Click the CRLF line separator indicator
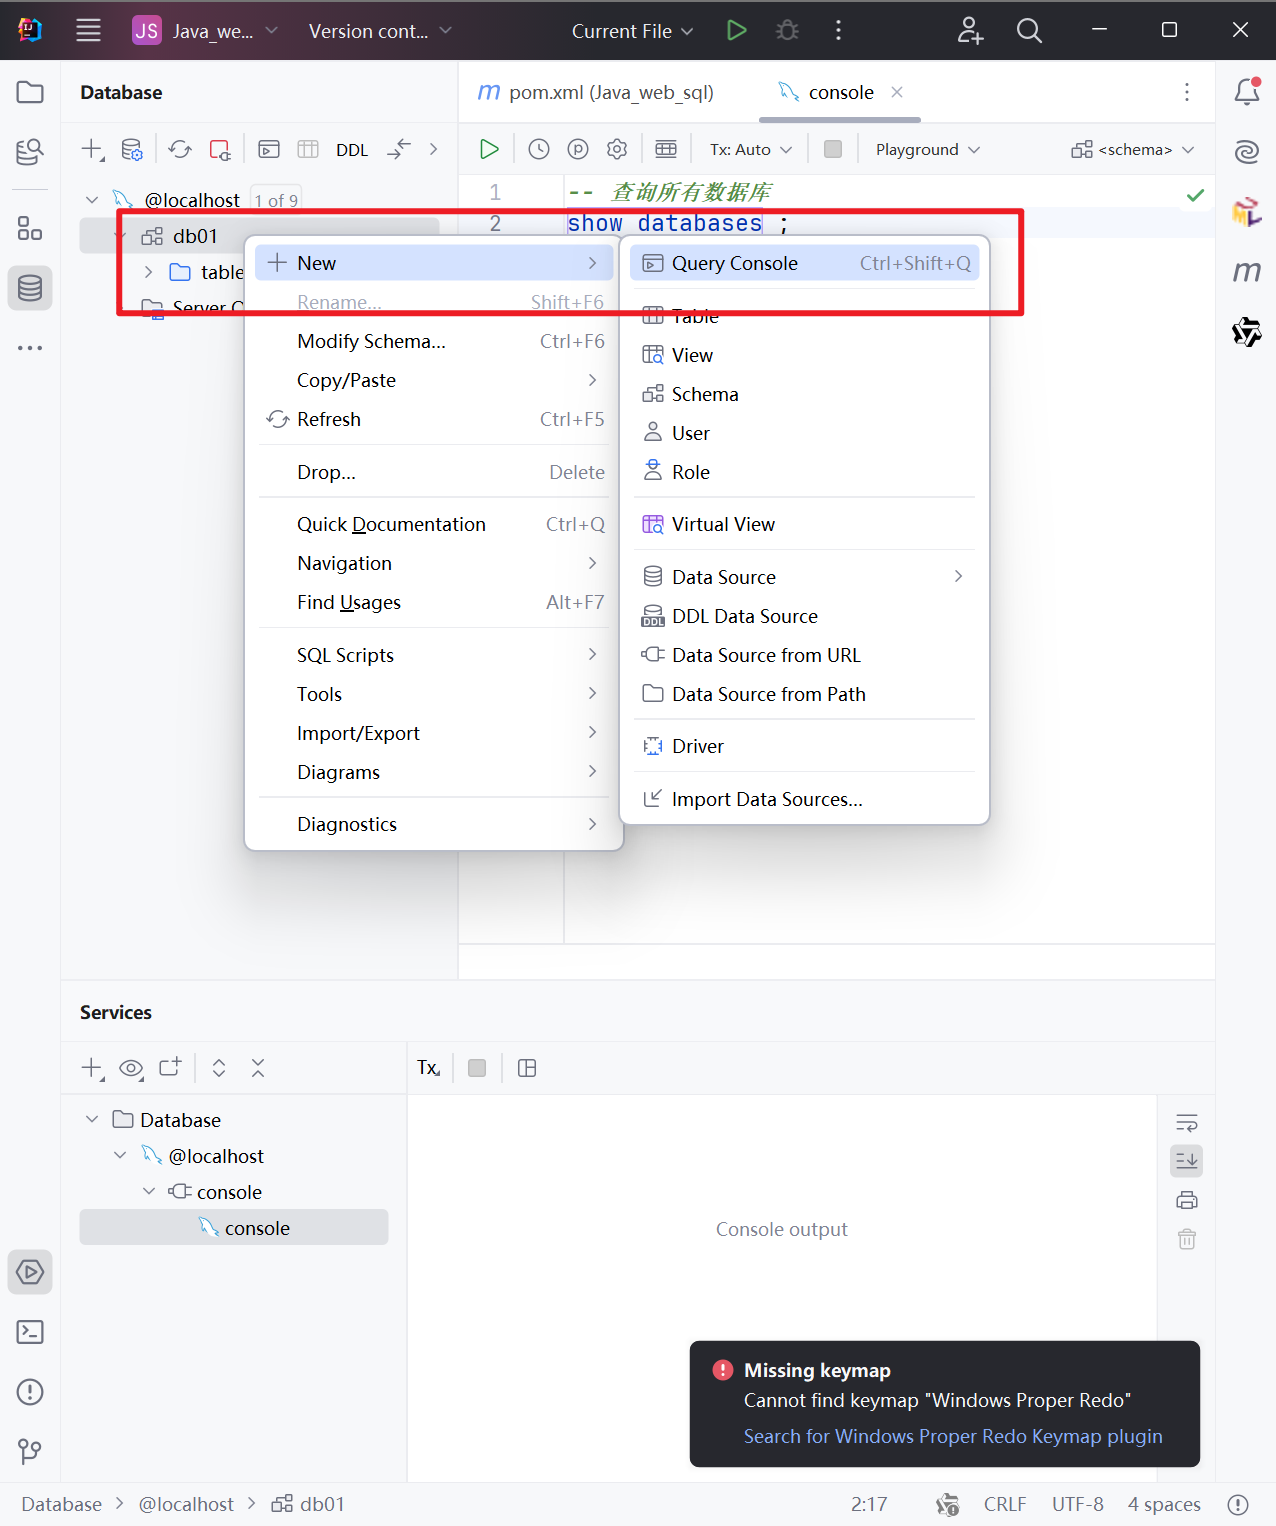The height and width of the screenshot is (1526, 1276). pos(1005,1504)
